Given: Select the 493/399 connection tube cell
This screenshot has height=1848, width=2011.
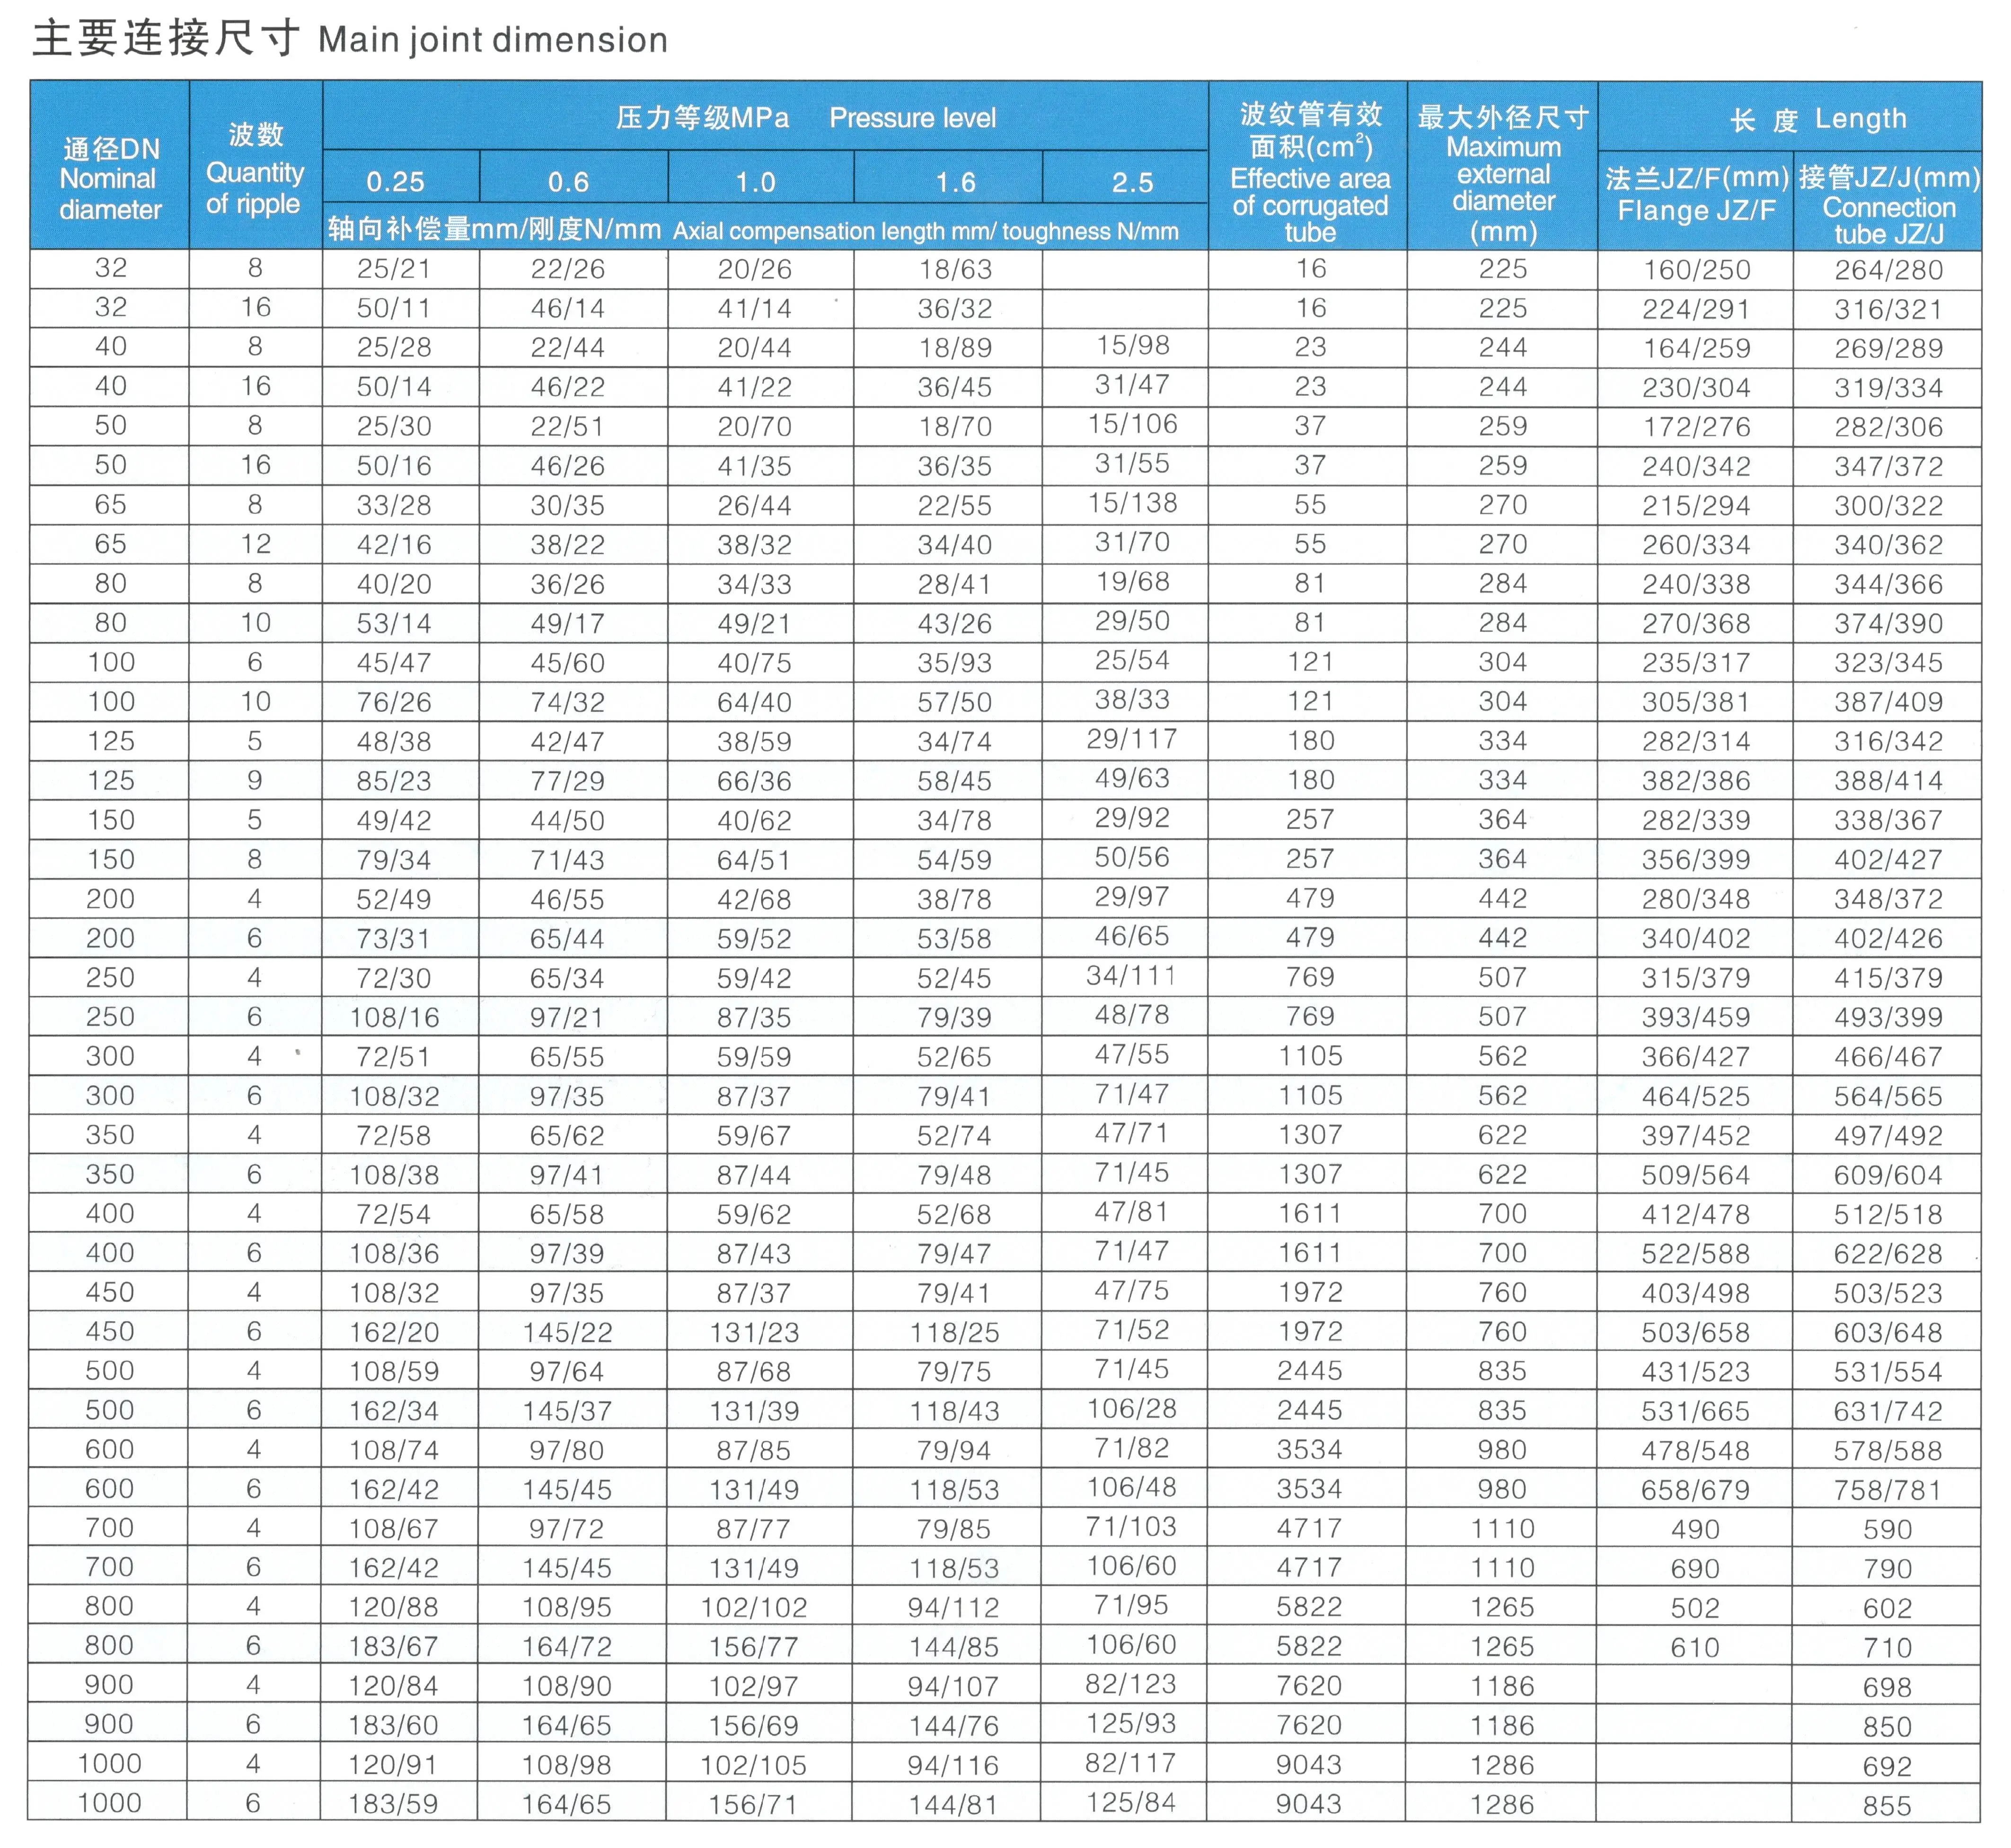Looking at the screenshot, I should [x=1888, y=1017].
